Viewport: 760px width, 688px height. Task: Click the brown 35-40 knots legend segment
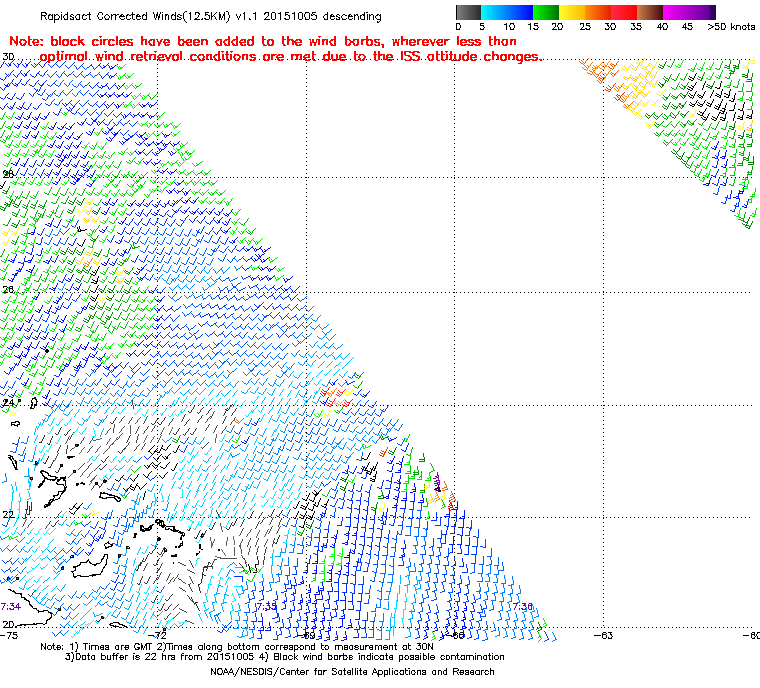(649, 12)
